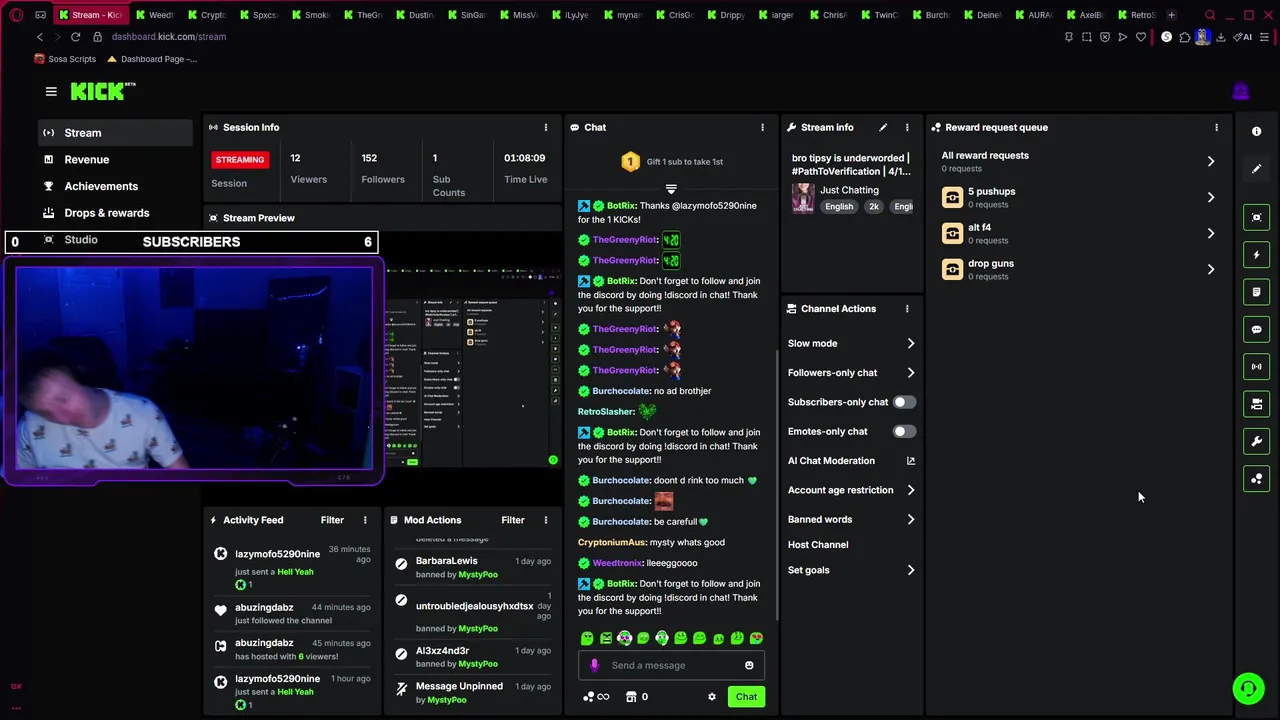Edit stream info with pencil icon

pos(883,127)
